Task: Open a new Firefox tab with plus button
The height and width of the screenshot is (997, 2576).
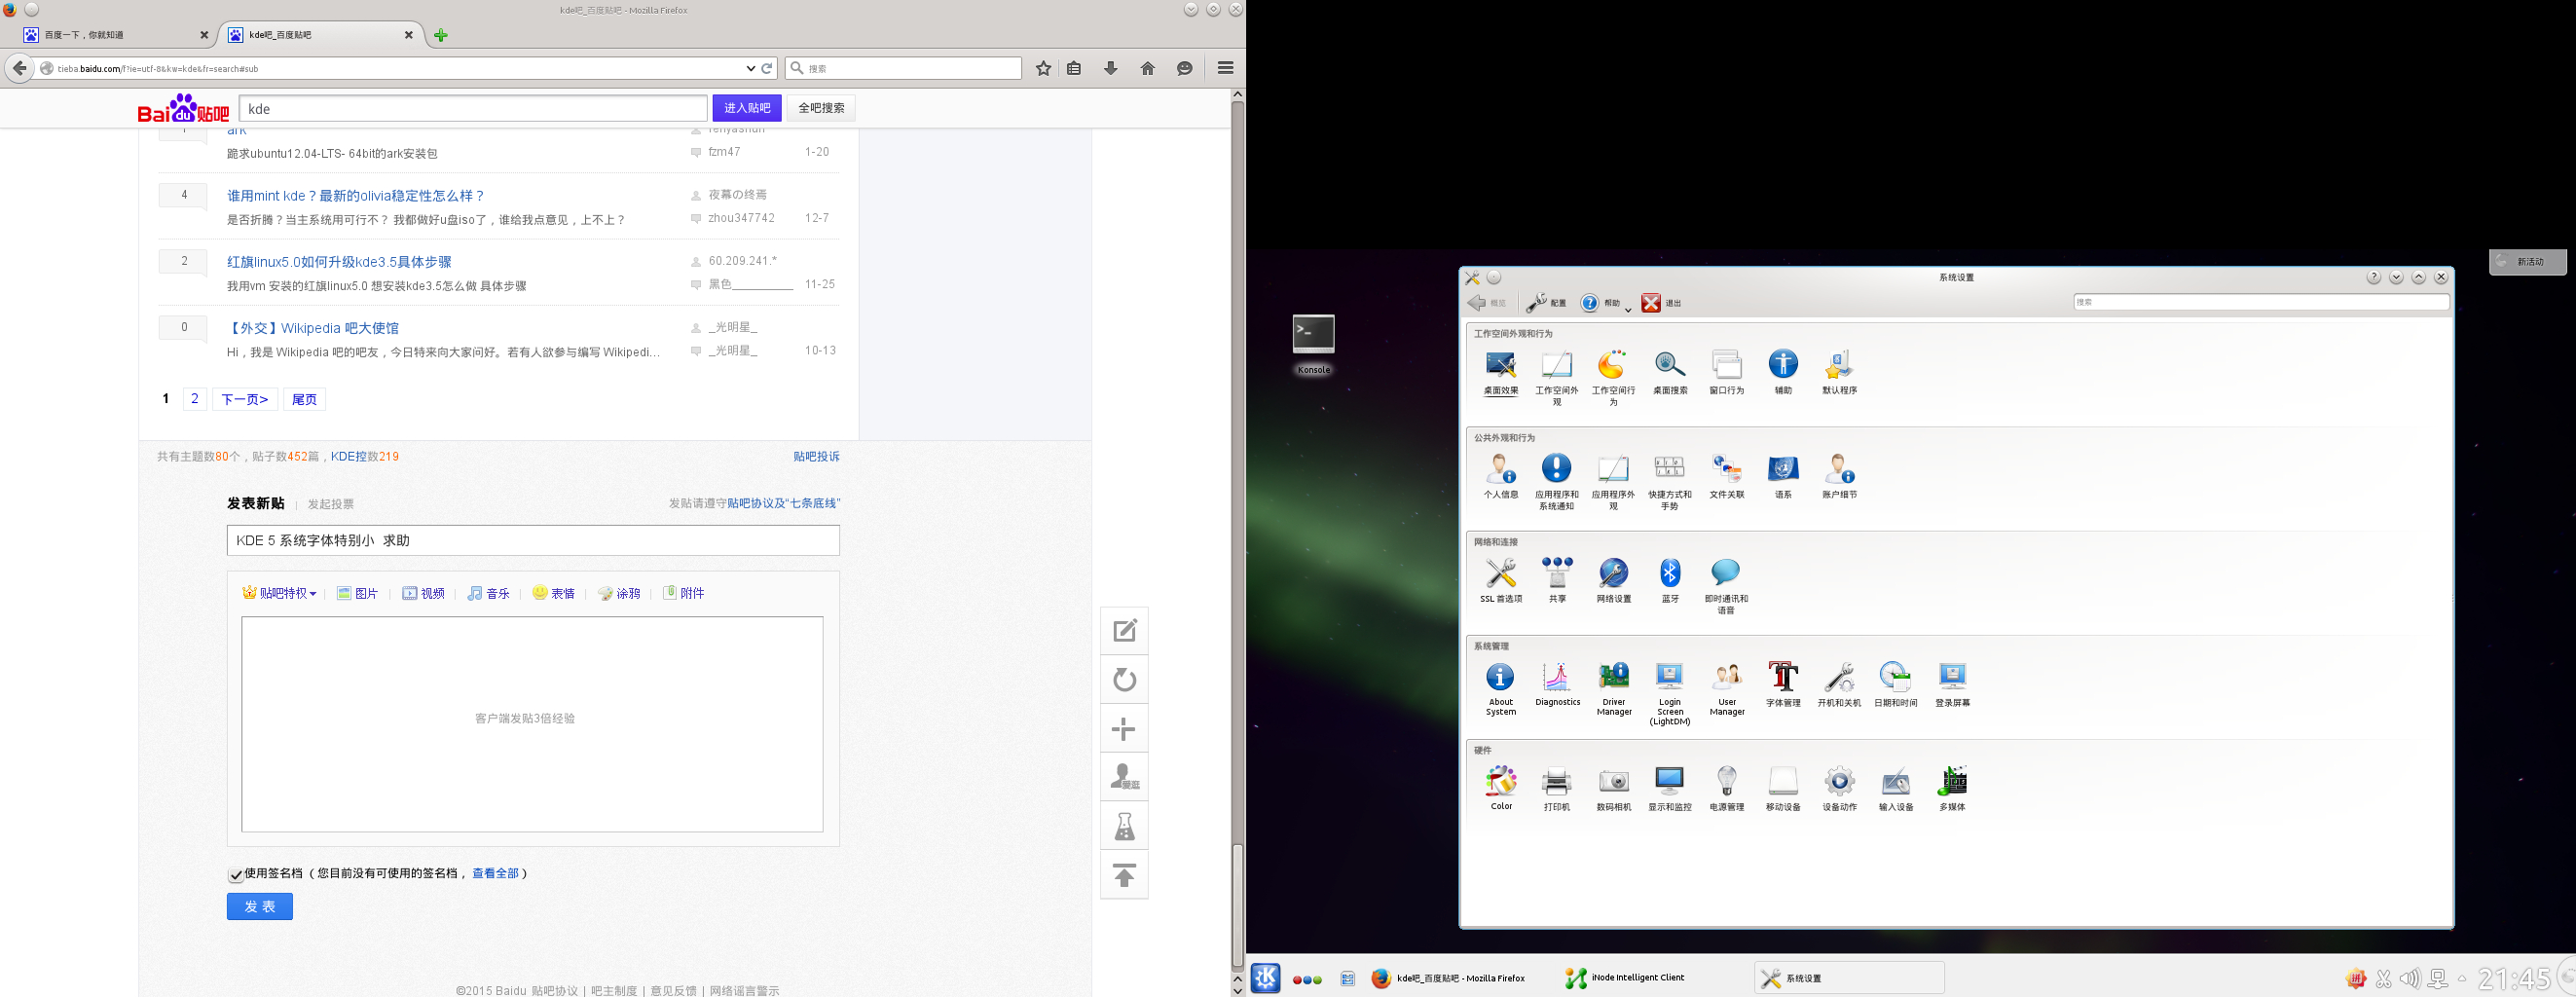Action: [441, 35]
